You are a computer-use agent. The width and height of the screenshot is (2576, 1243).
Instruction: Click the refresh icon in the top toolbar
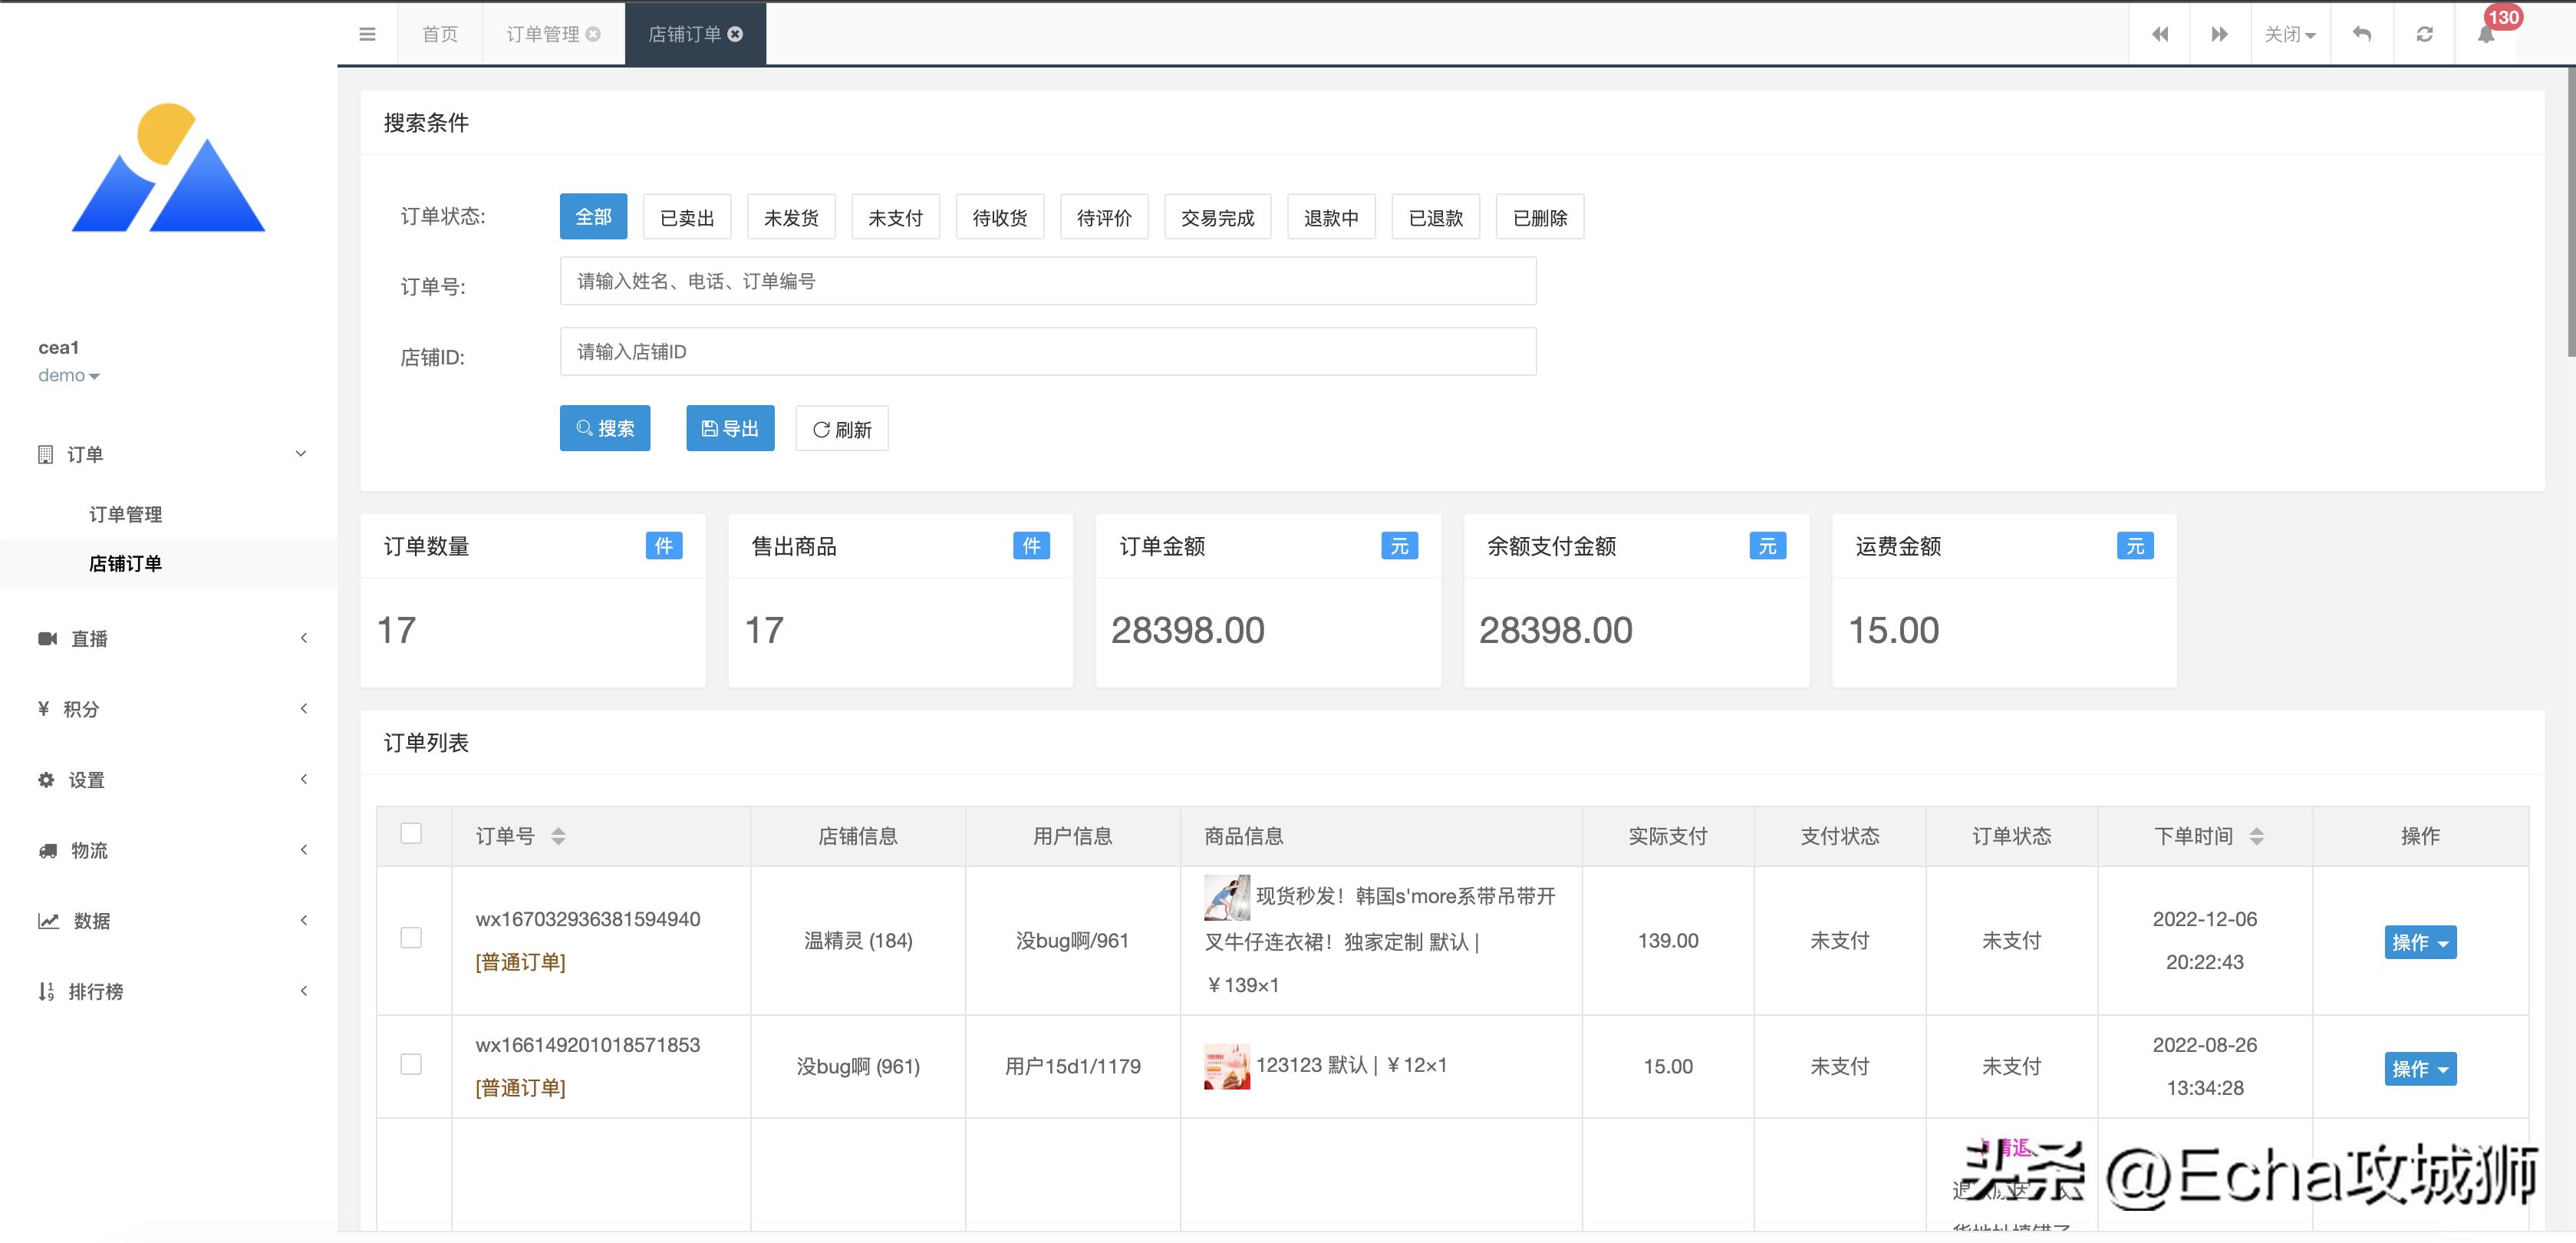(2424, 33)
